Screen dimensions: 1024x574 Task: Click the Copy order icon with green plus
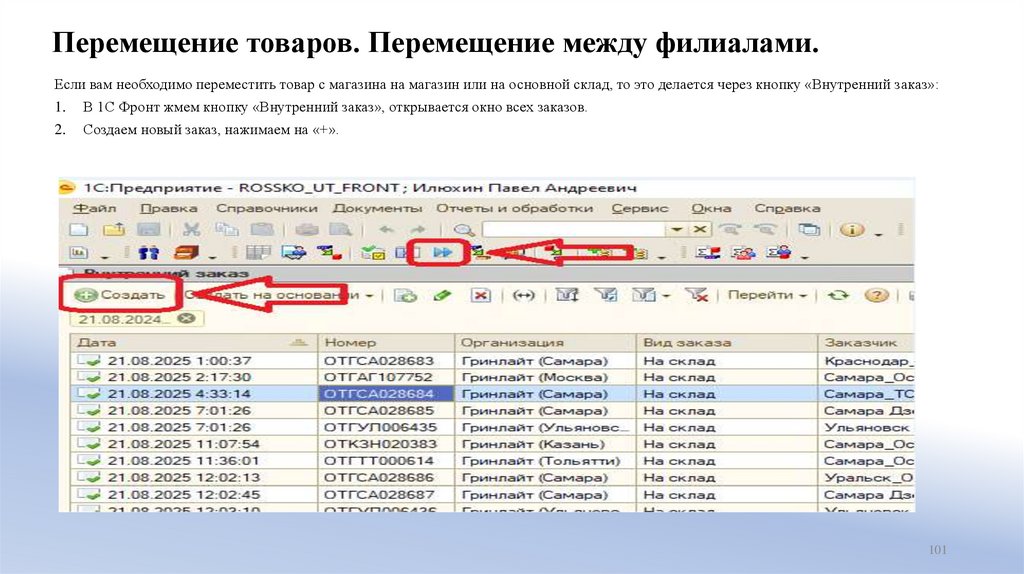(x=405, y=295)
